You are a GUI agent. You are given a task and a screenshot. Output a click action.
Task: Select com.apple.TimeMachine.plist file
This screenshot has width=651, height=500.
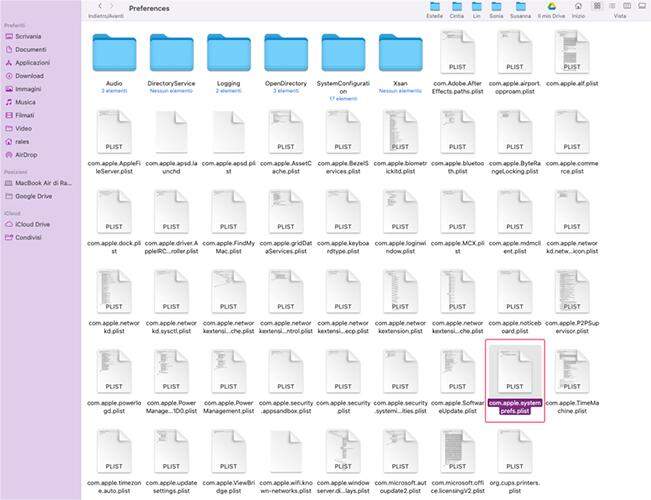coord(572,371)
